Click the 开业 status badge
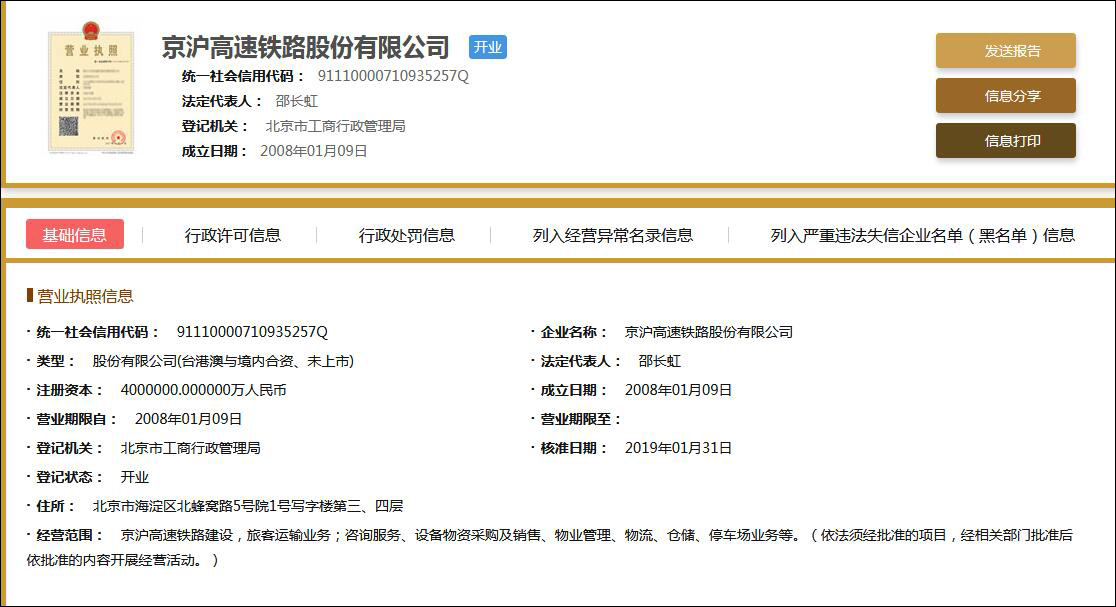1116x607 pixels. pyautogui.click(x=488, y=46)
